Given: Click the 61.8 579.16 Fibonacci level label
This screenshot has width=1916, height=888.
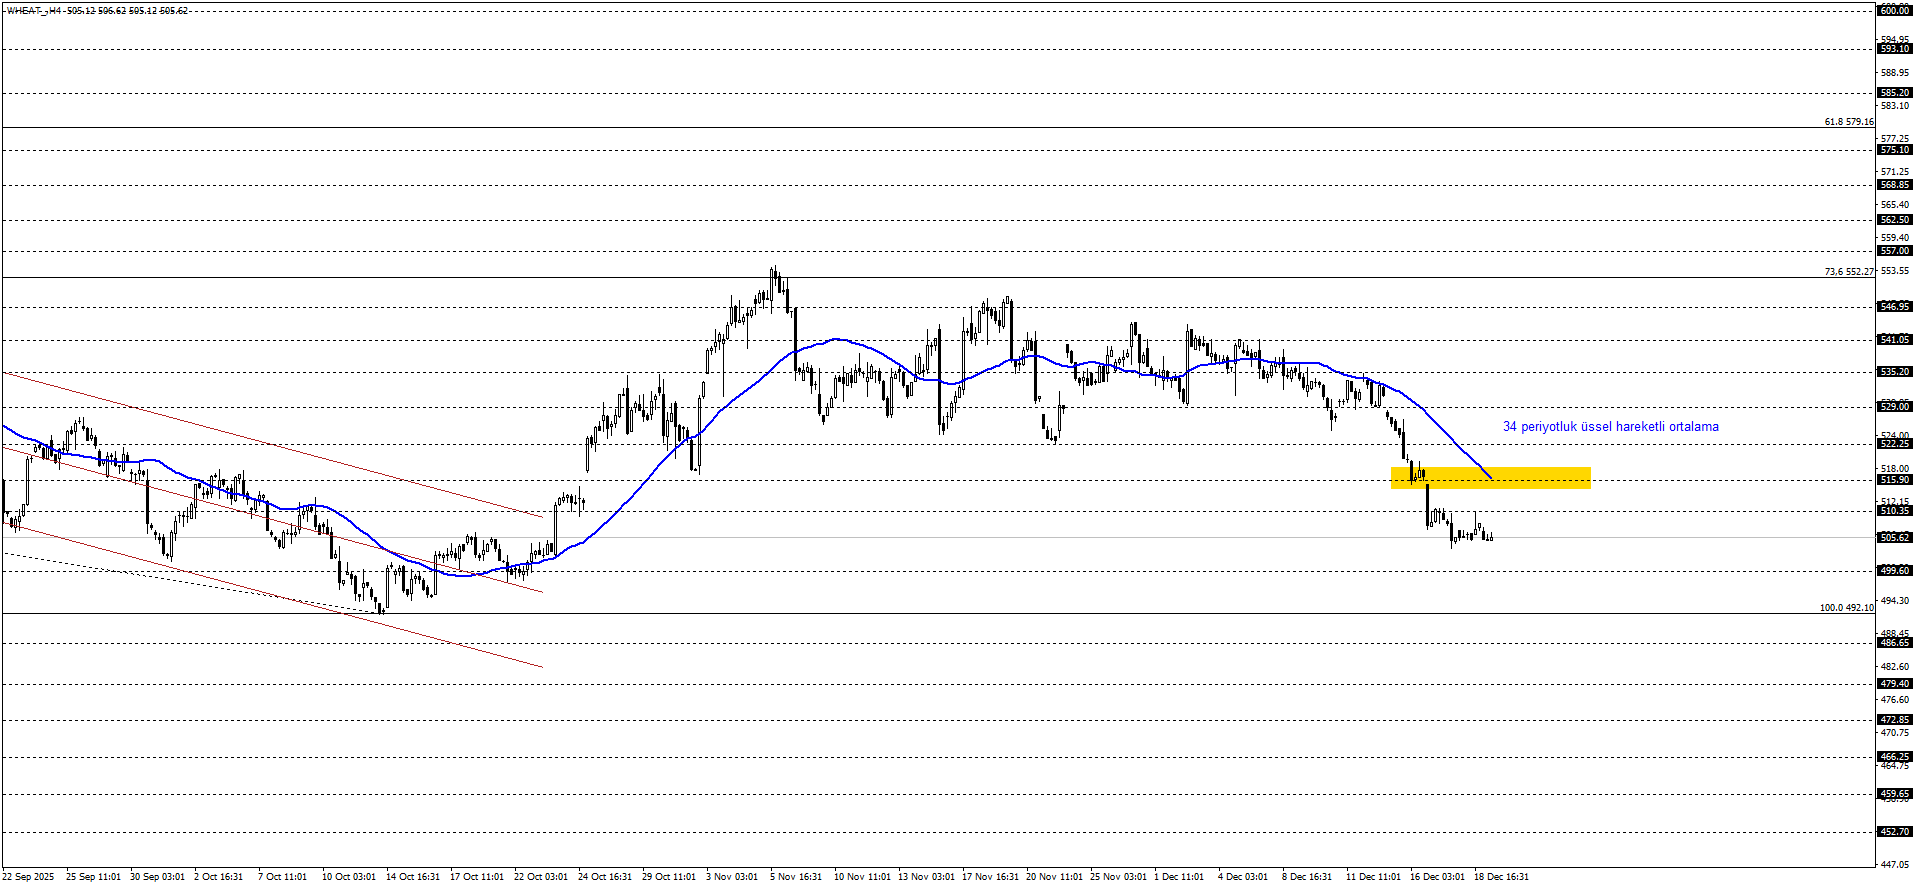Looking at the screenshot, I should tap(1848, 122).
